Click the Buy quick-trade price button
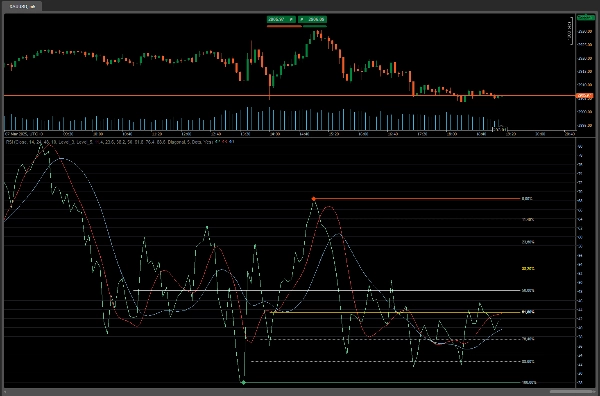600x396 pixels. coord(312,19)
